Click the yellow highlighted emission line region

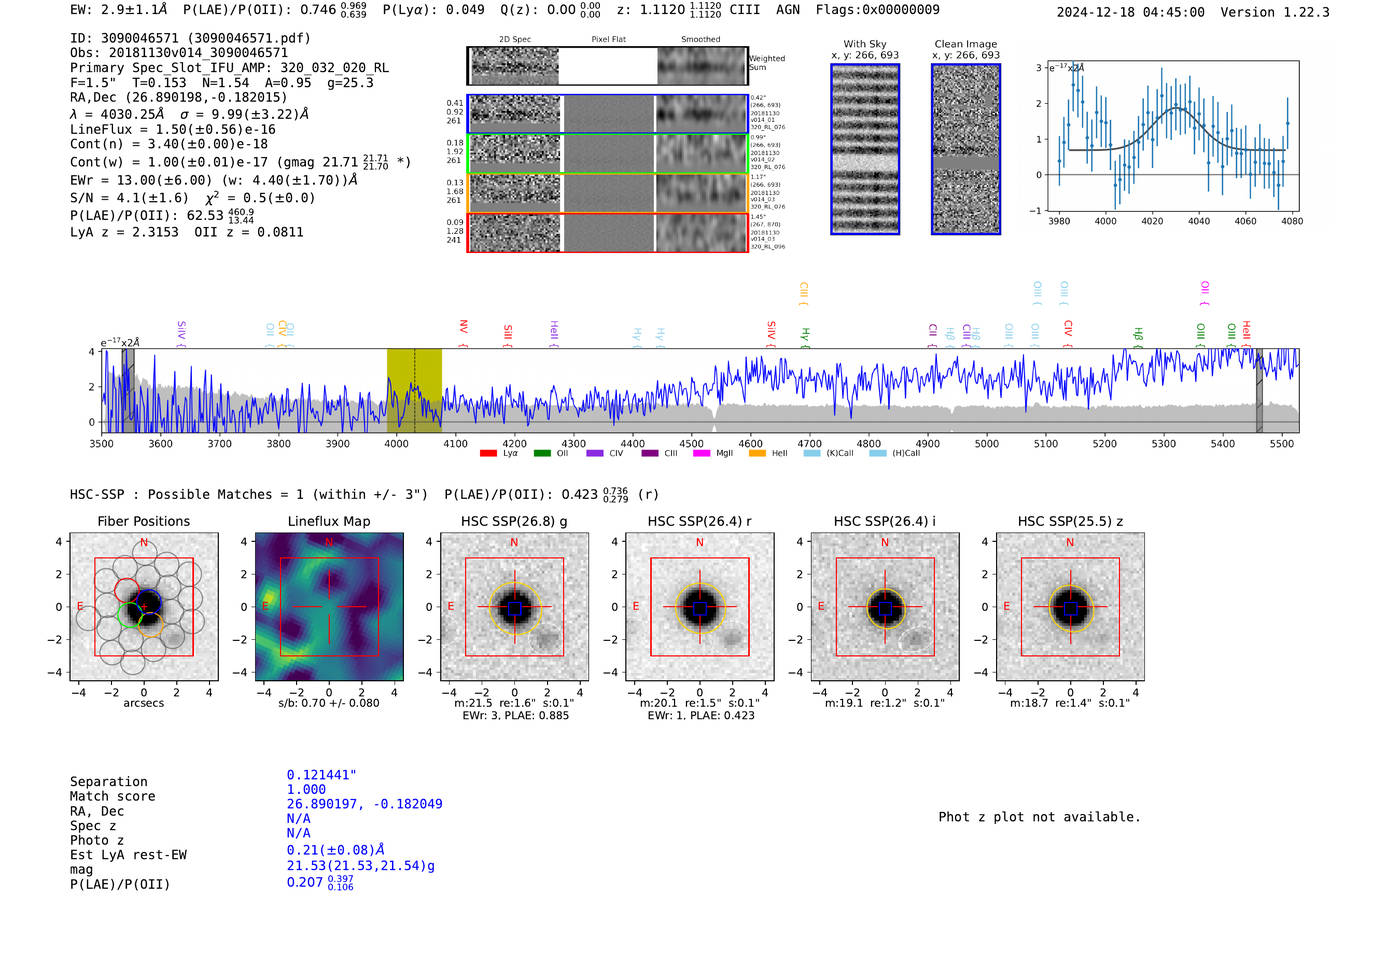414,391
